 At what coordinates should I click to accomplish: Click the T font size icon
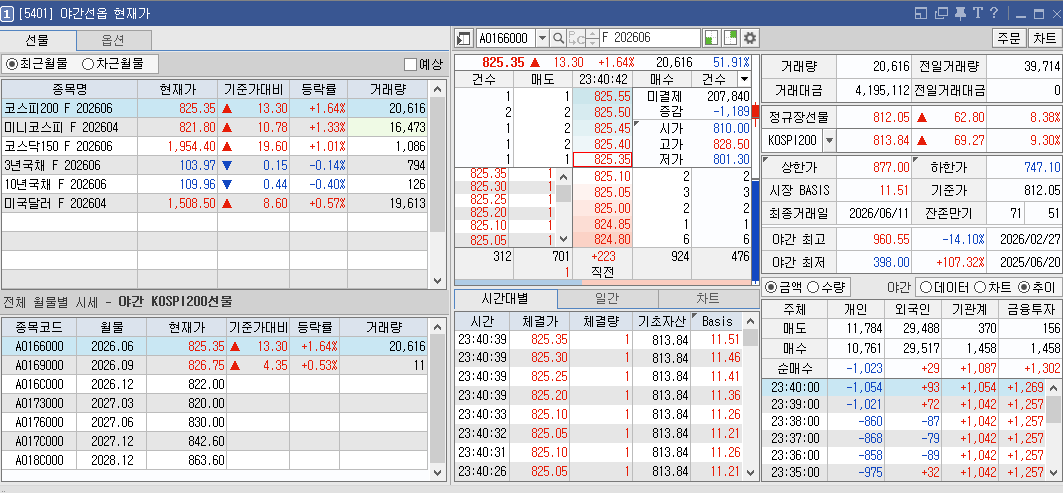pos(977,13)
